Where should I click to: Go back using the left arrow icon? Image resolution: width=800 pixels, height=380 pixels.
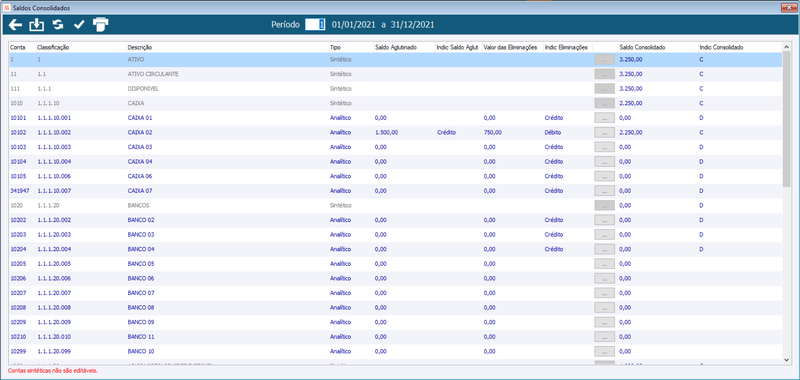click(x=15, y=24)
